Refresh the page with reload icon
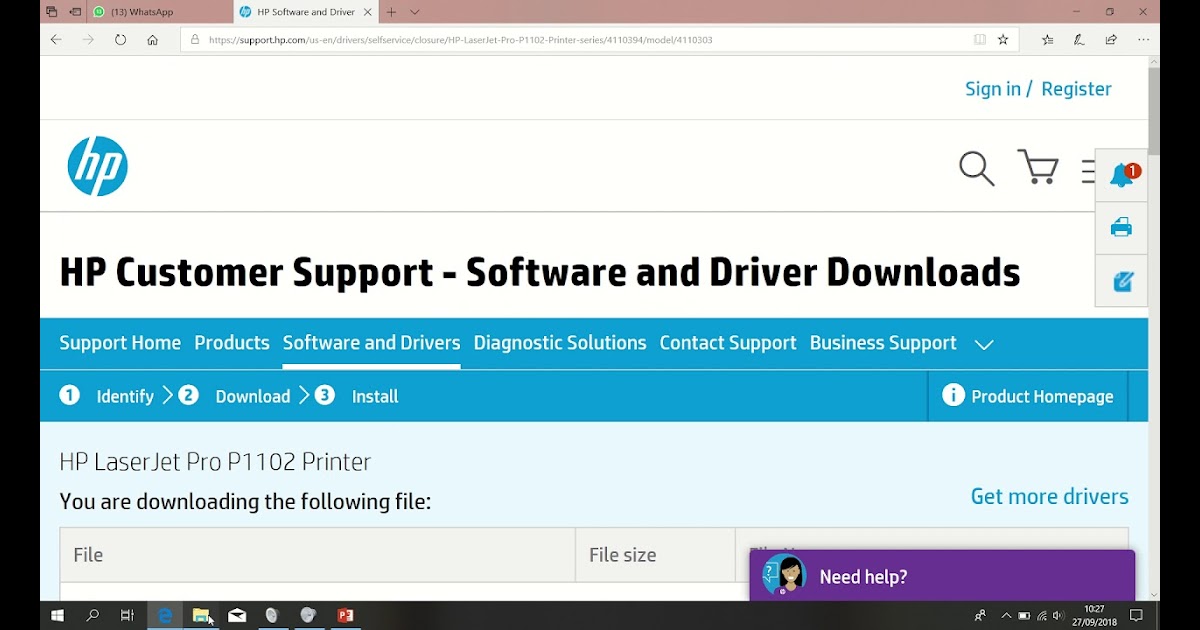 (120, 40)
